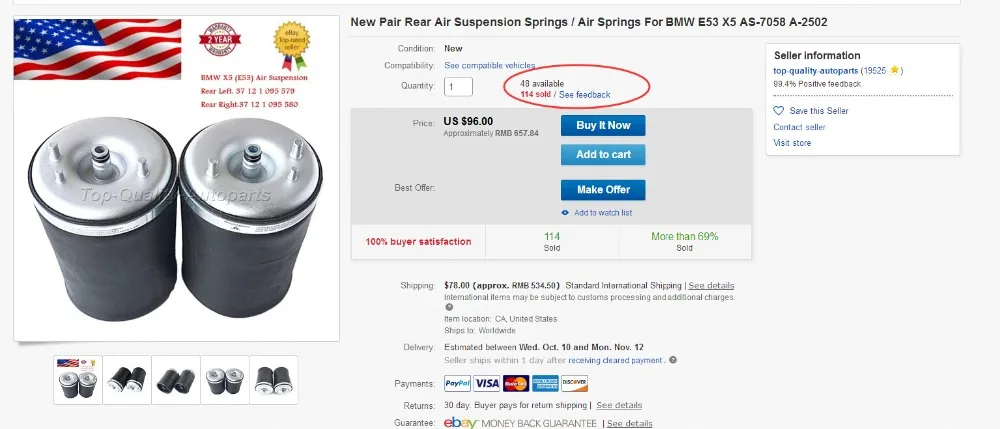Click the MasterCard payment icon

click(516, 383)
